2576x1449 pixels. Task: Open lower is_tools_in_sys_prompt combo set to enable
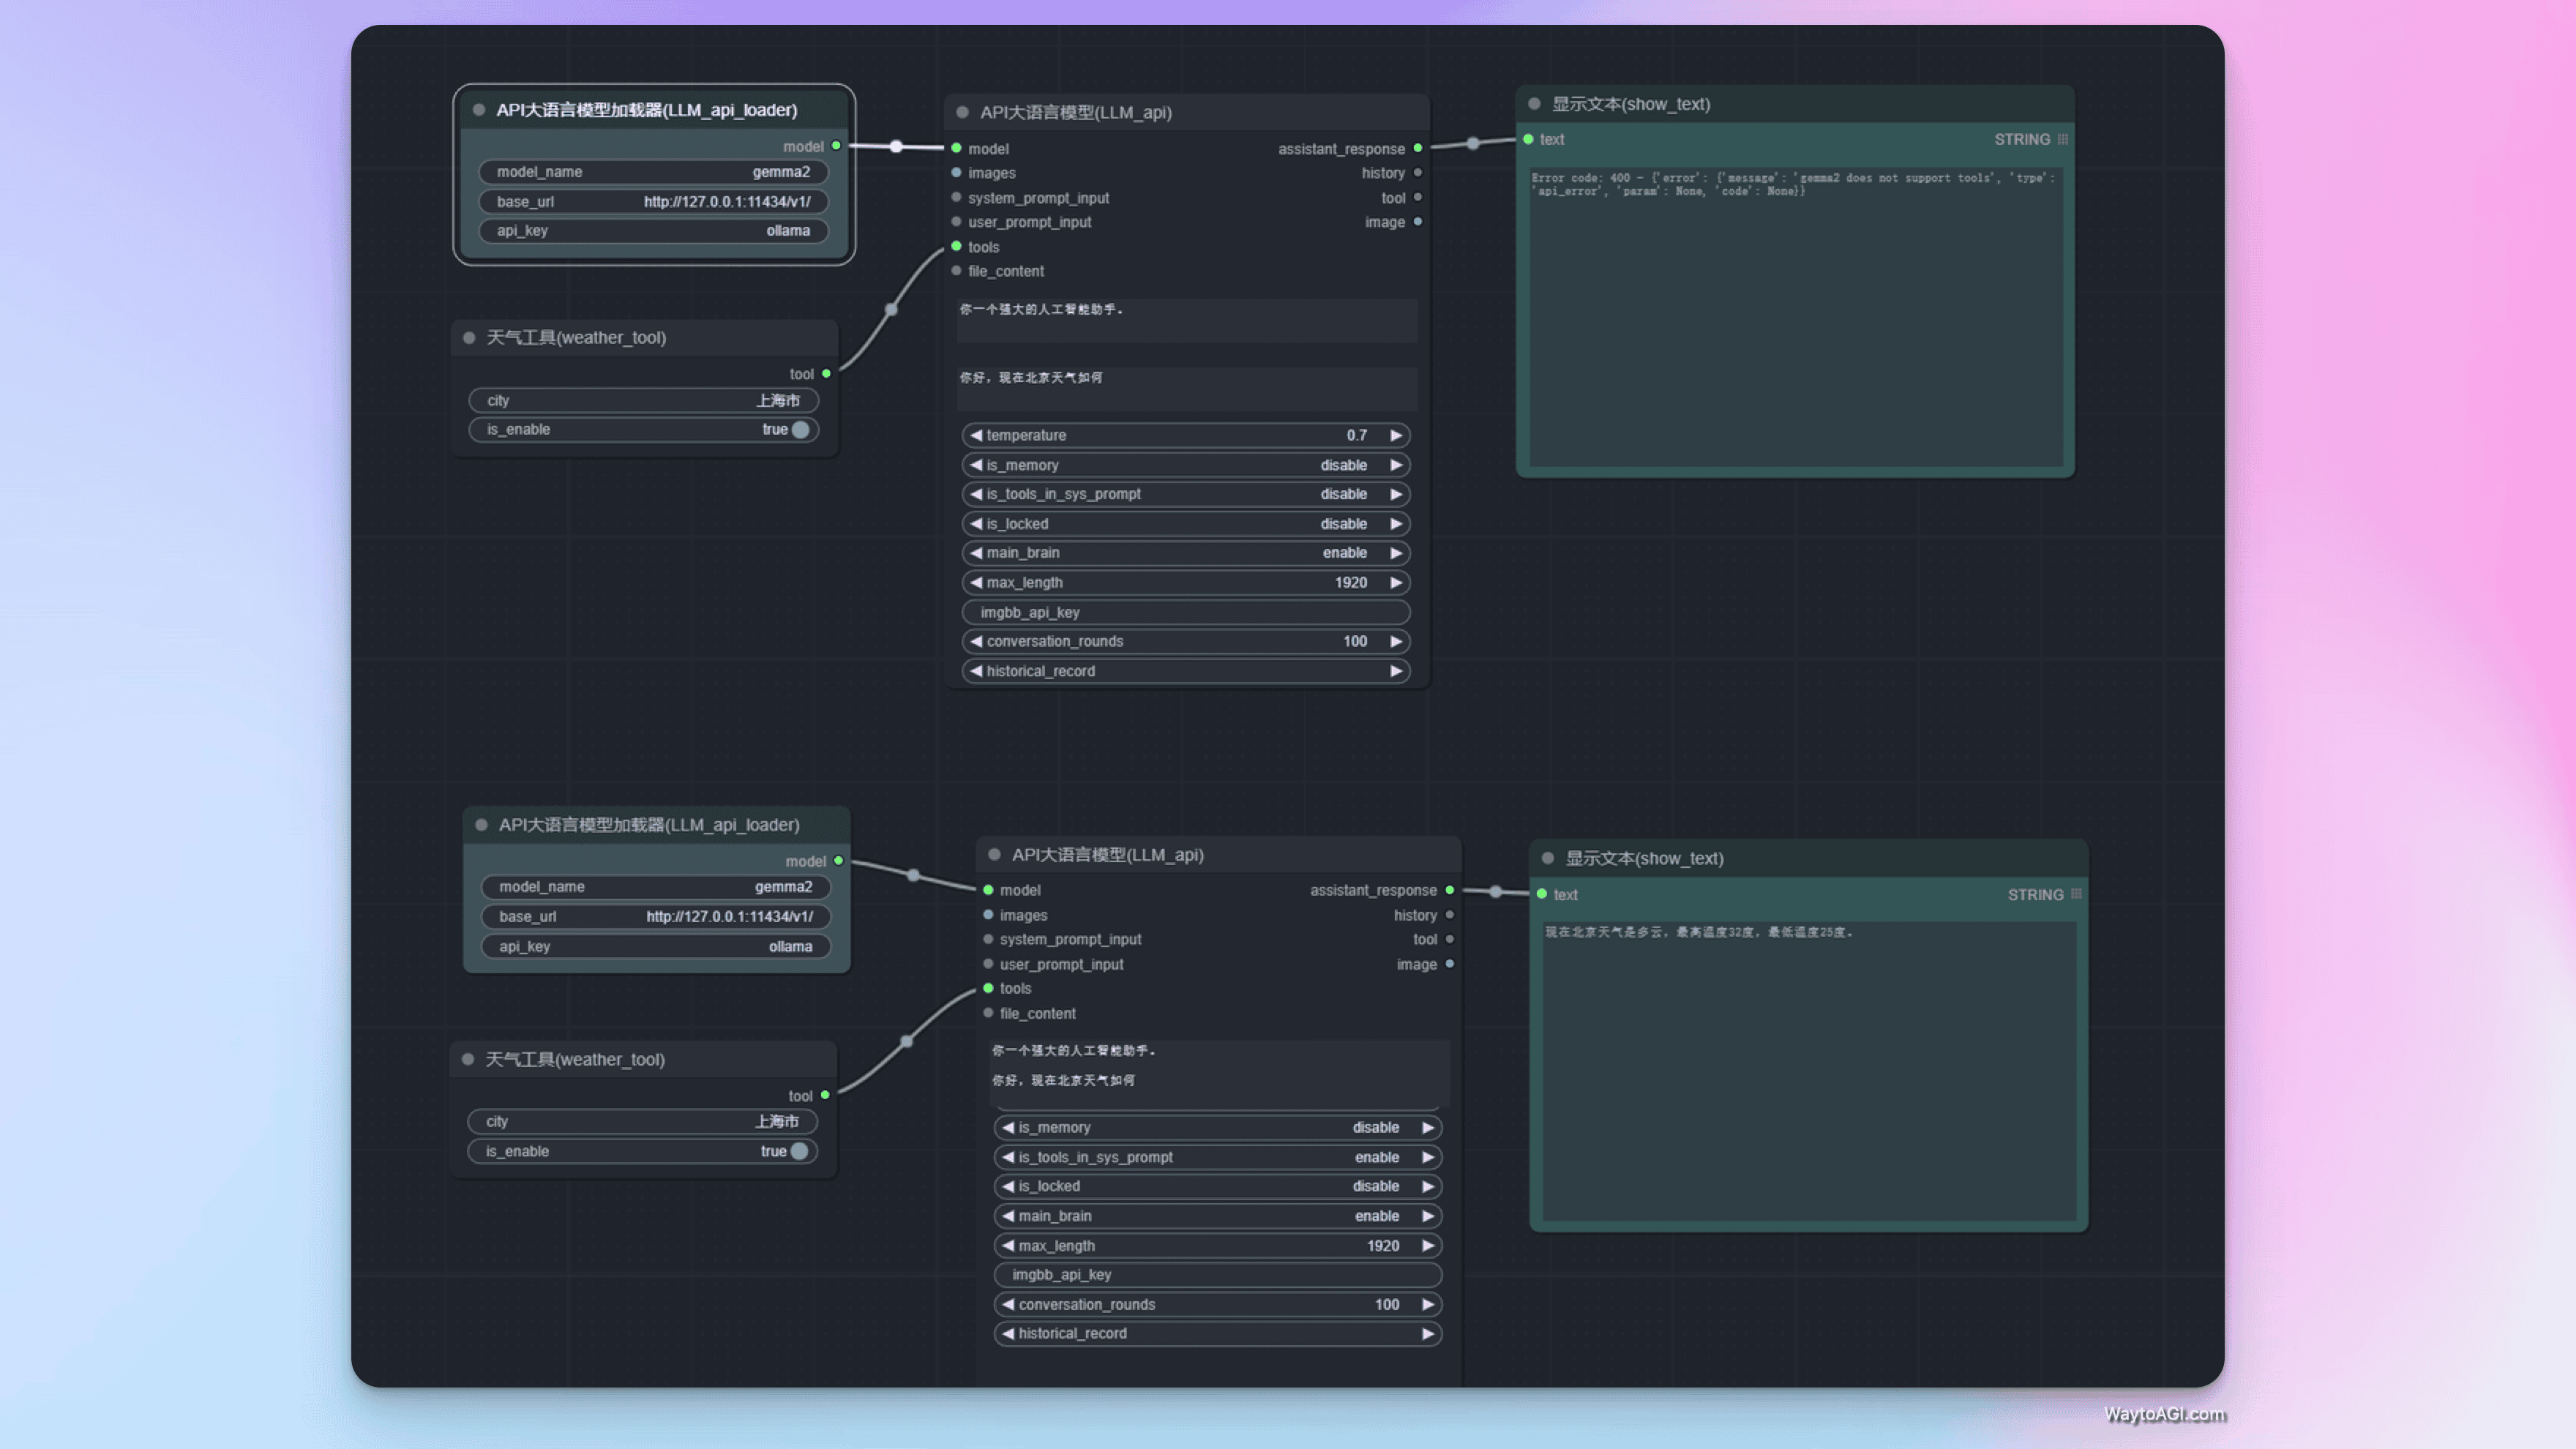tap(1217, 1157)
